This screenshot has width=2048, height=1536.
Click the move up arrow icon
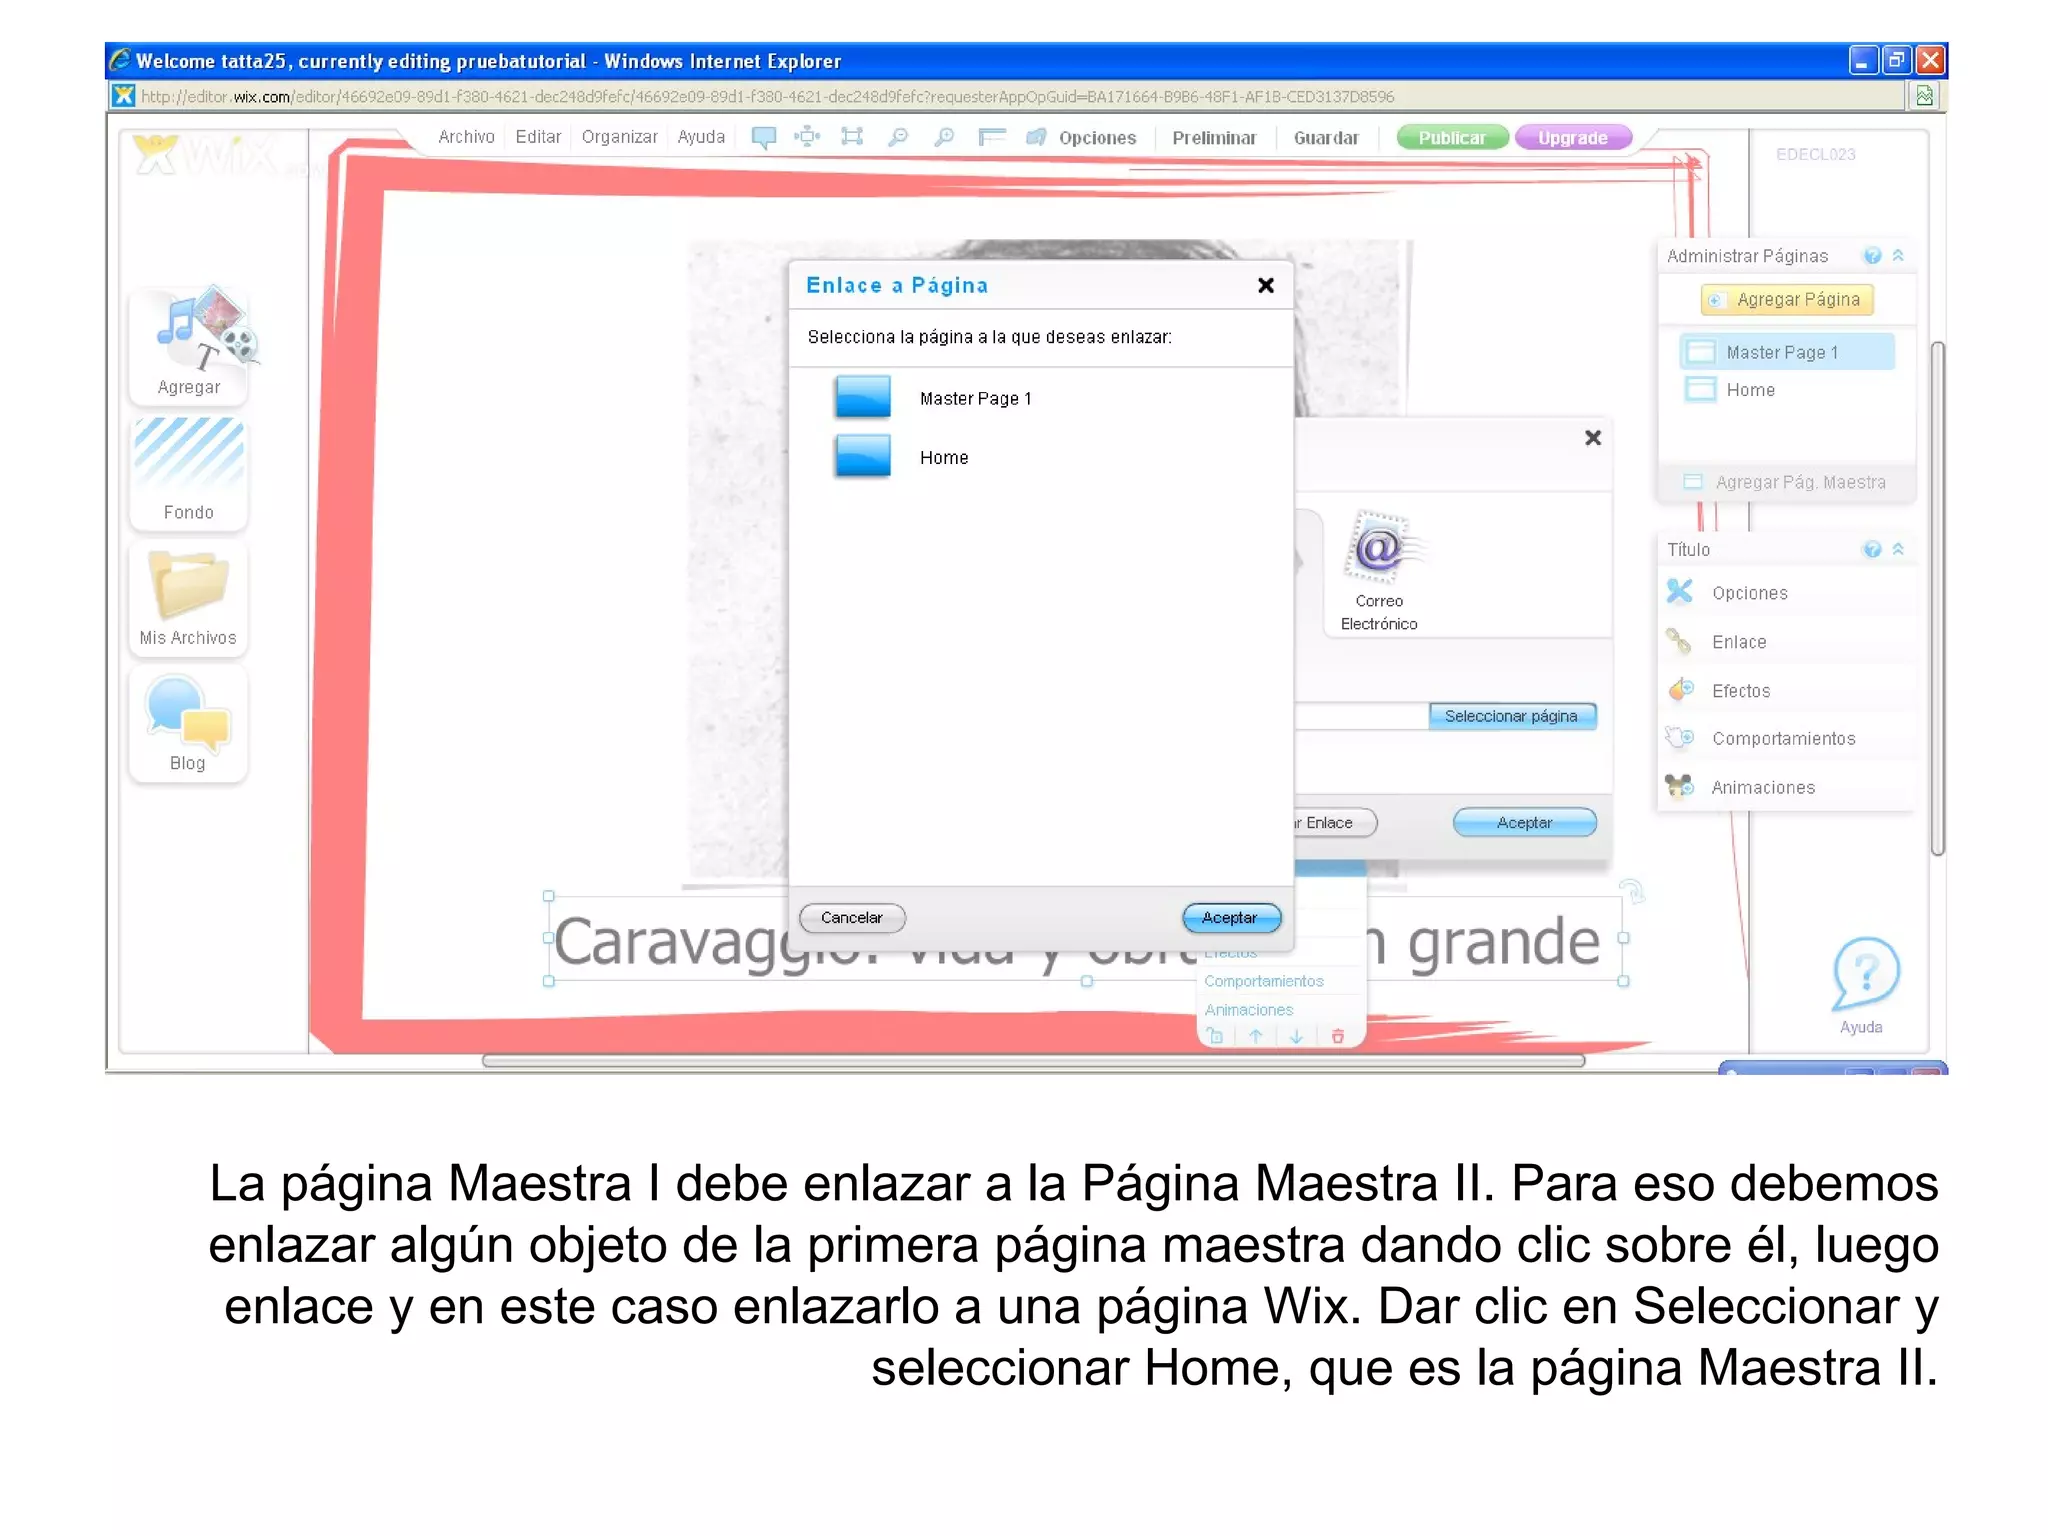(1256, 1036)
